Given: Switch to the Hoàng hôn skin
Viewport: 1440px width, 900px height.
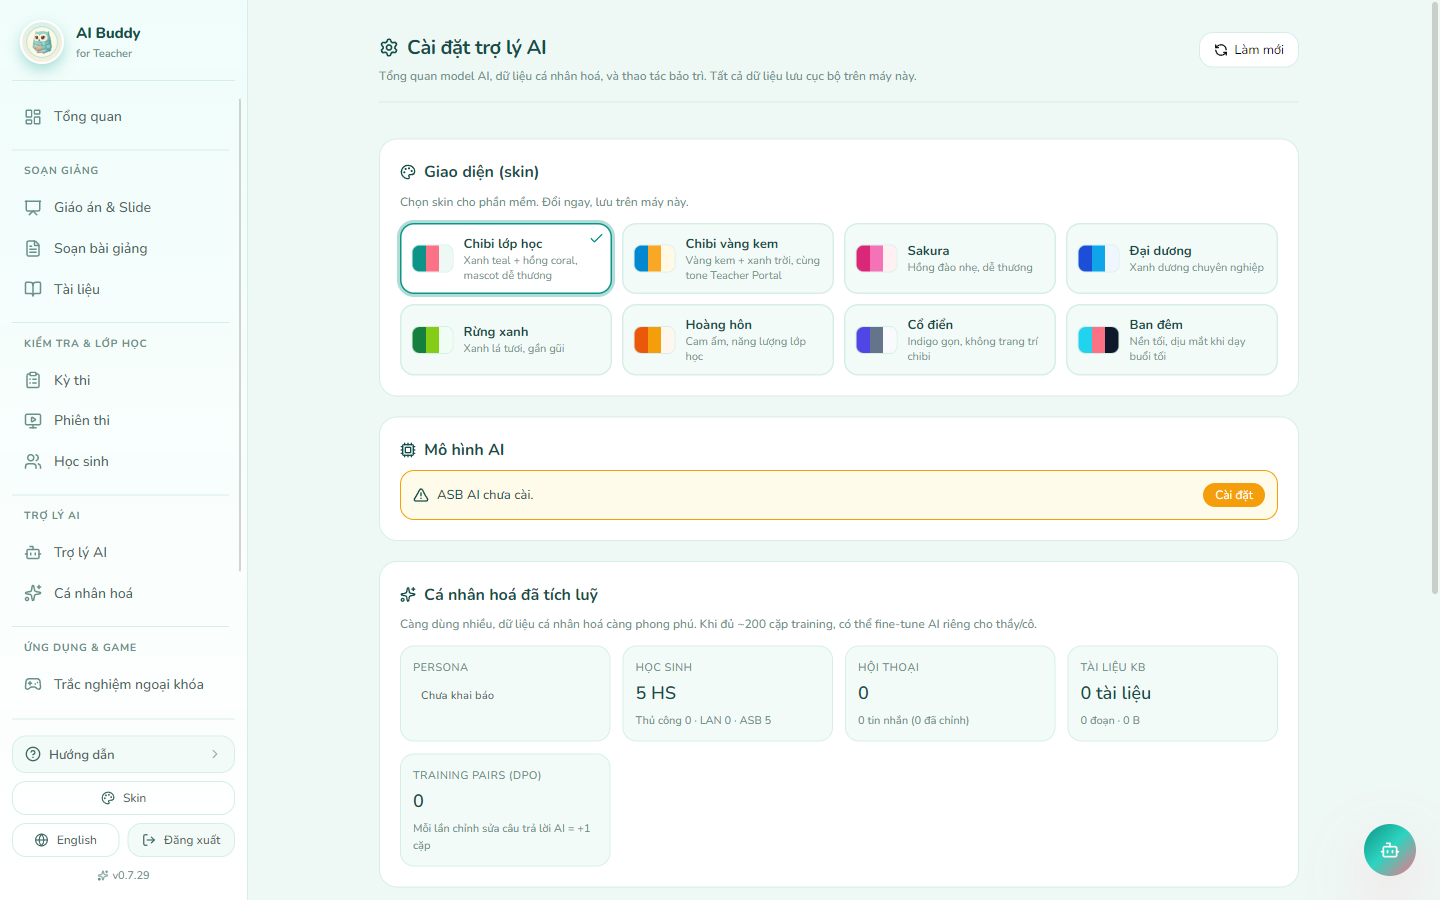Looking at the screenshot, I should point(728,340).
